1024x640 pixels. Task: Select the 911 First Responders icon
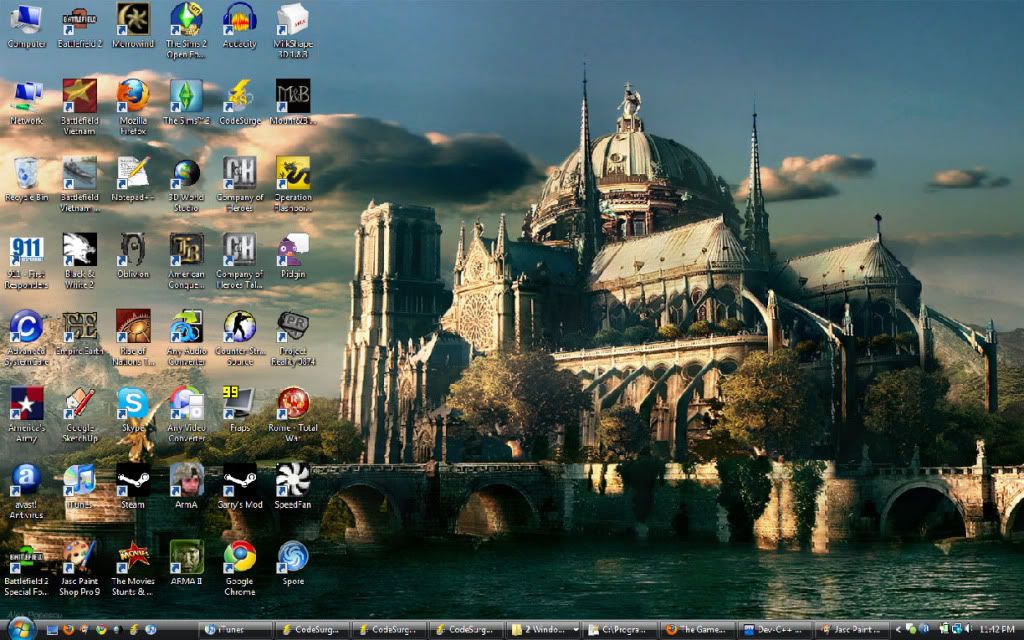point(26,261)
